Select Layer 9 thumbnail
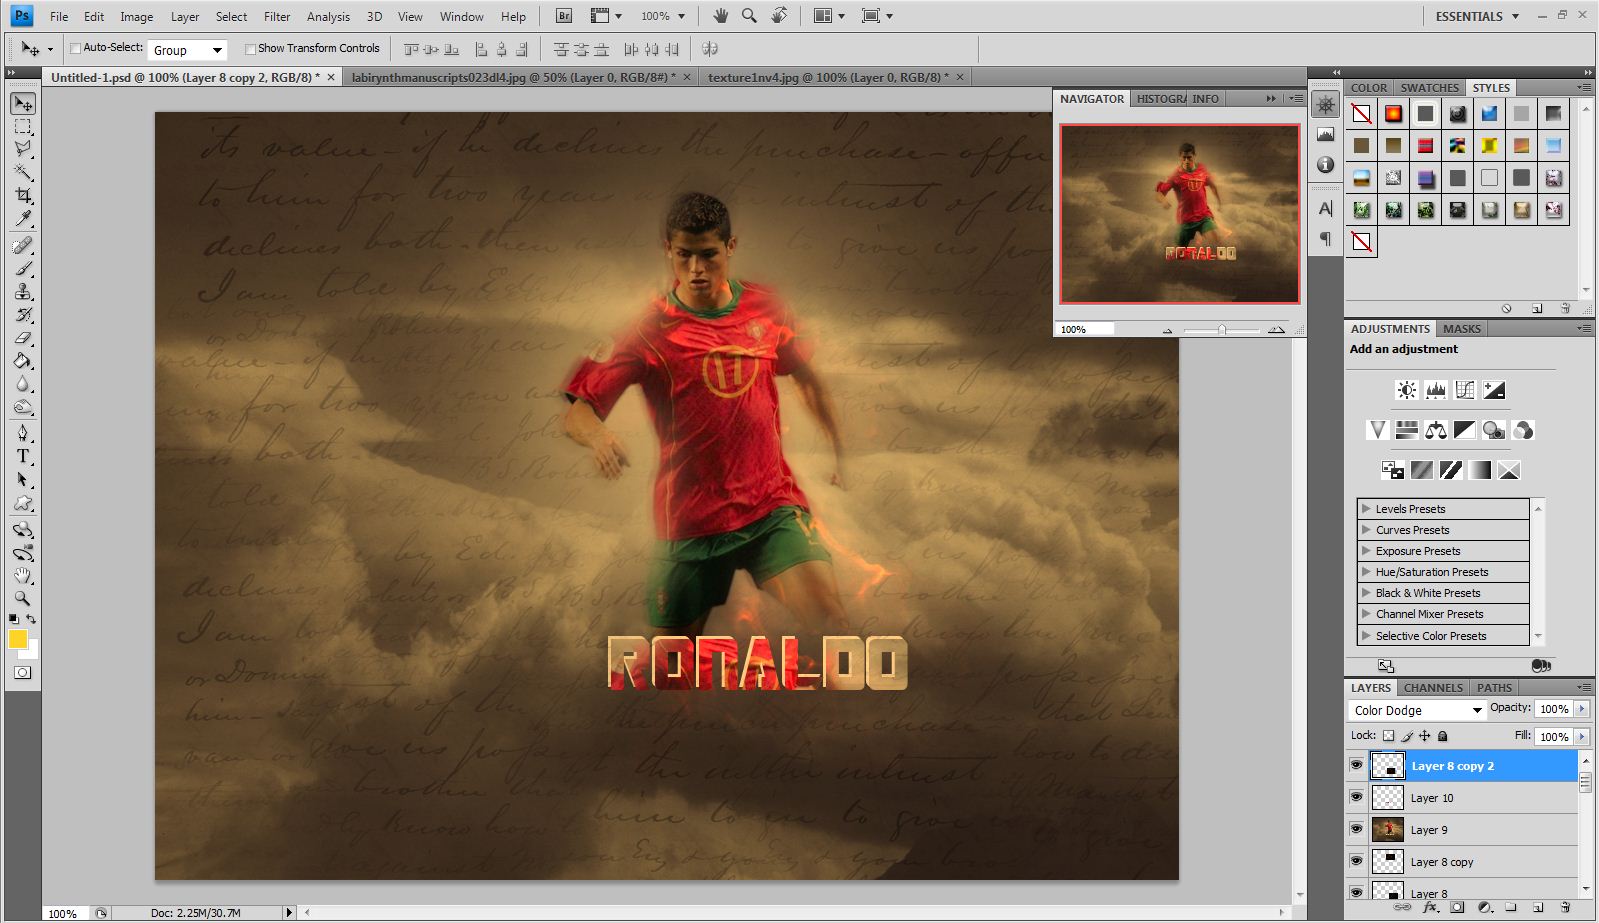 [1387, 829]
